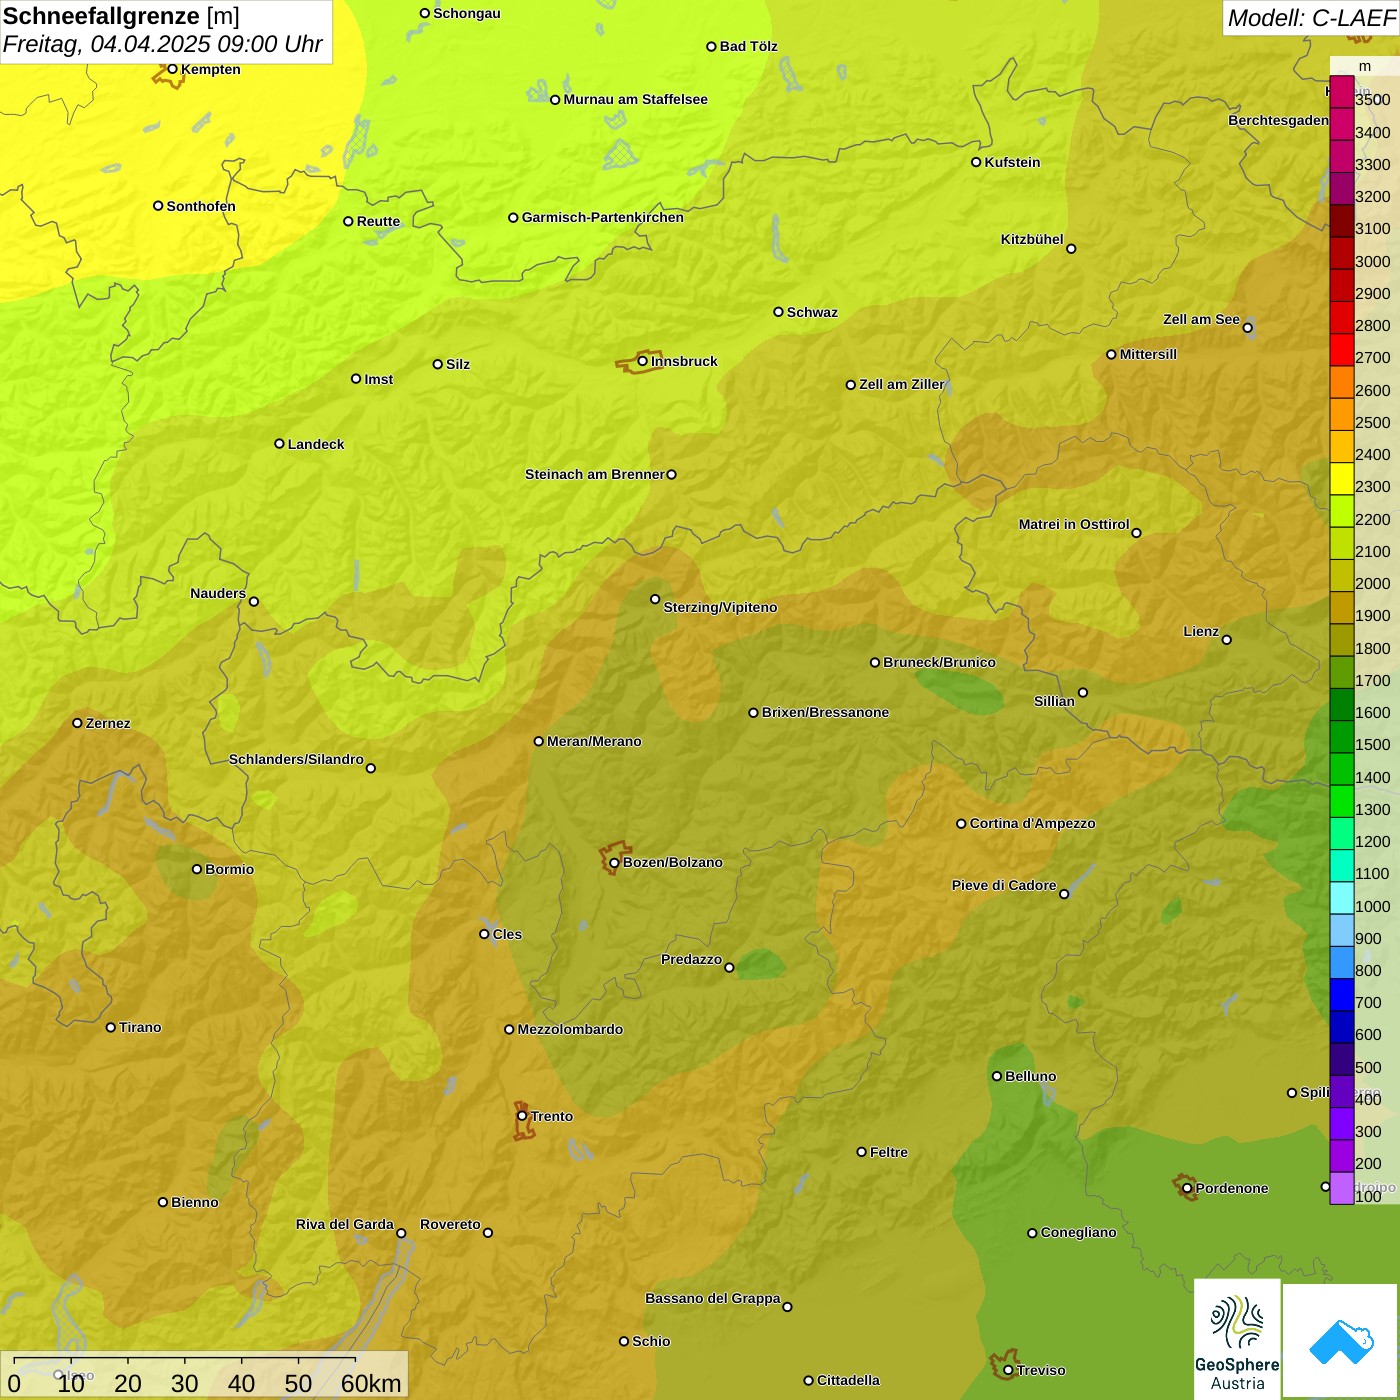Click the blue cloud logo icon
Screen dimensions: 1400x1400
click(1341, 1341)
